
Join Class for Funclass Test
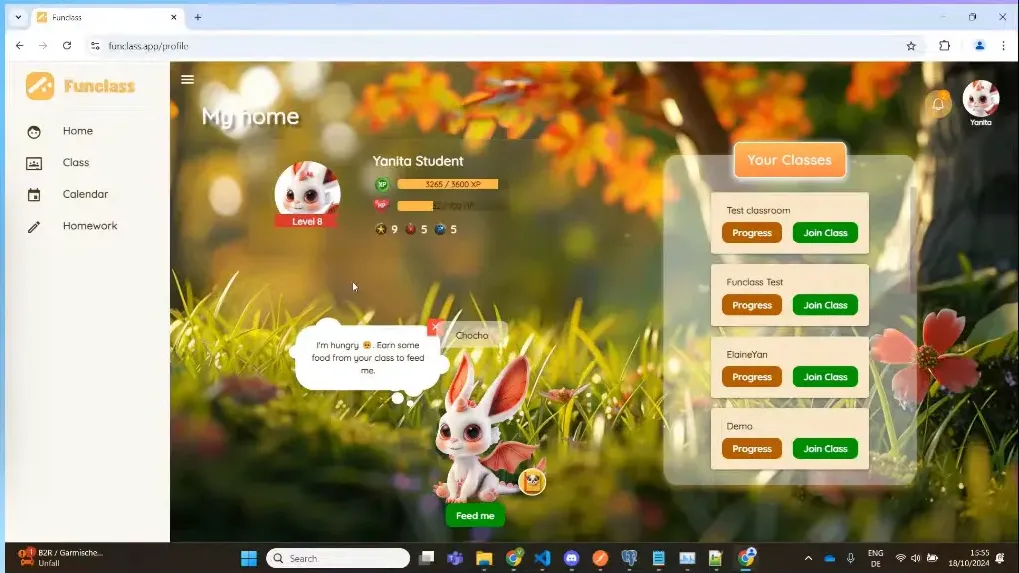tap(825, 305)
